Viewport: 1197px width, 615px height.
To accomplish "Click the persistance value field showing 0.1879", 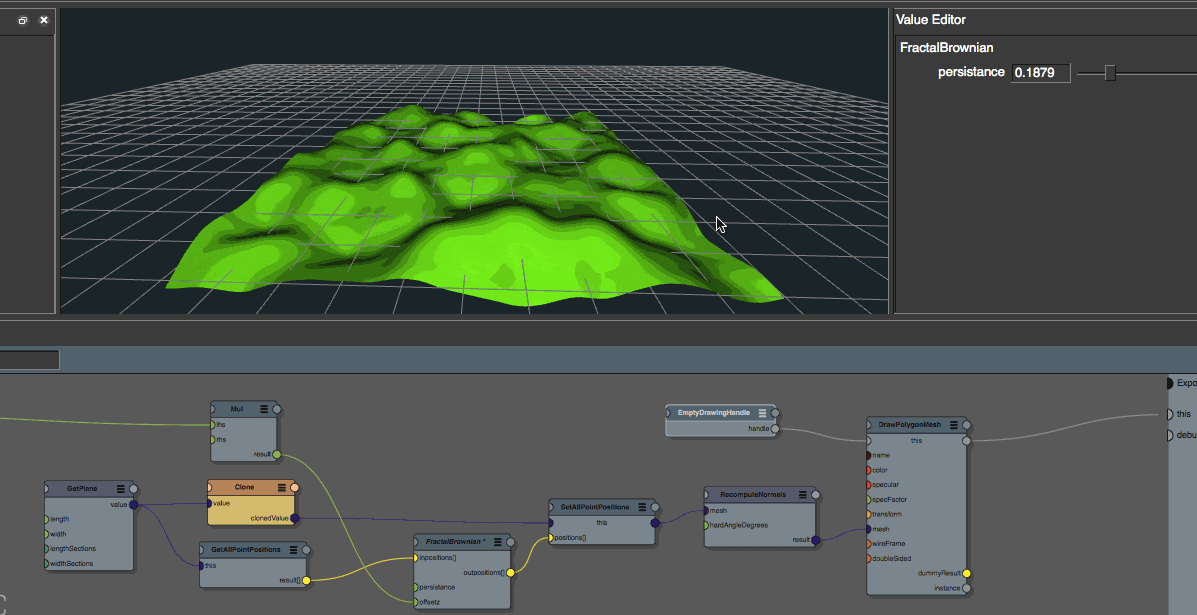I will [x=1041, y=72].
